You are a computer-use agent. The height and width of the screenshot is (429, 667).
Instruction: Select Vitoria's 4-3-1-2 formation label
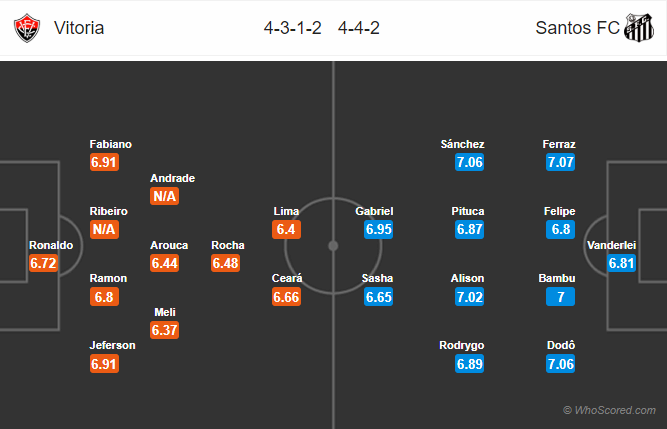coord(290,28)
